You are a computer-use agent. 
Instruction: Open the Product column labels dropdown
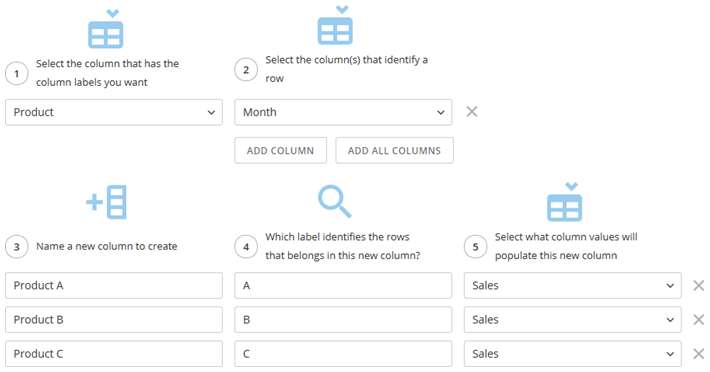tap(114, 112)
